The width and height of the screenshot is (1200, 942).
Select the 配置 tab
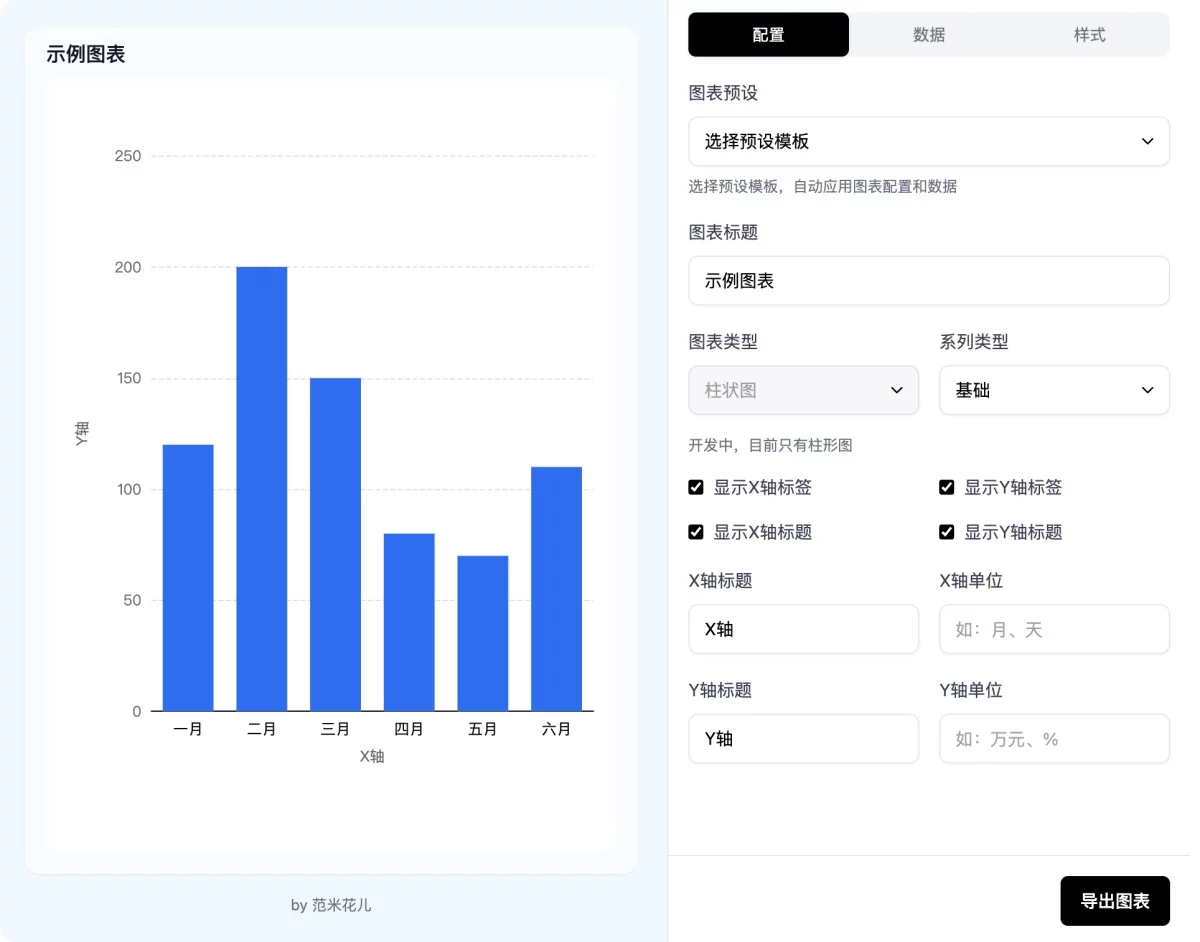click(768, 34)
